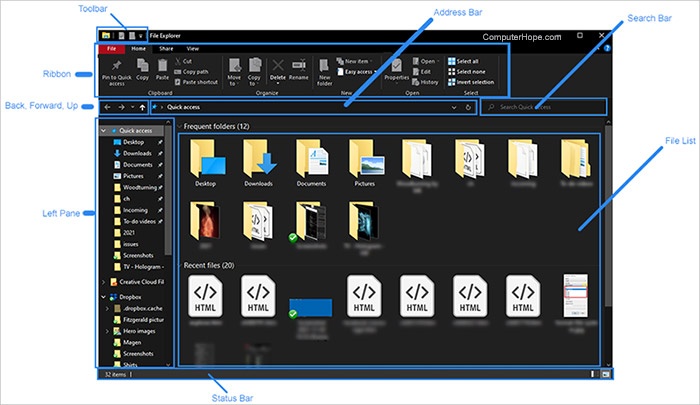Go Up one folder level
This screenshot has width=700, height=405.
pyautogui.click(x=142, y=107)
